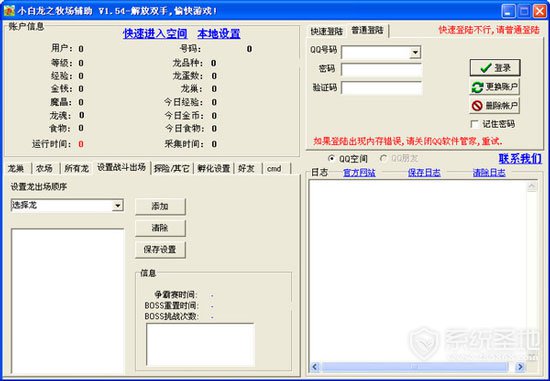550x381 pixels.
Task: Enable the 记住密码 checkbox
Action: (x=475, y=124)
